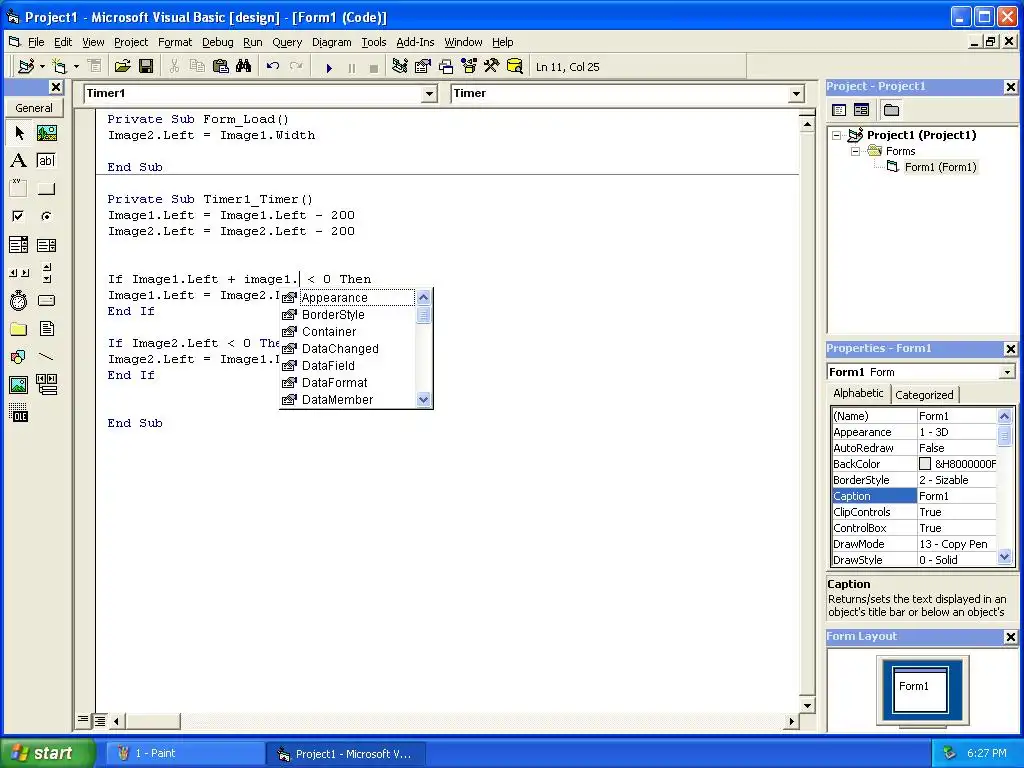Click the Open Project toolbar icon
The height and width of the screenshot is (768, 1024).
coord(122,67)
